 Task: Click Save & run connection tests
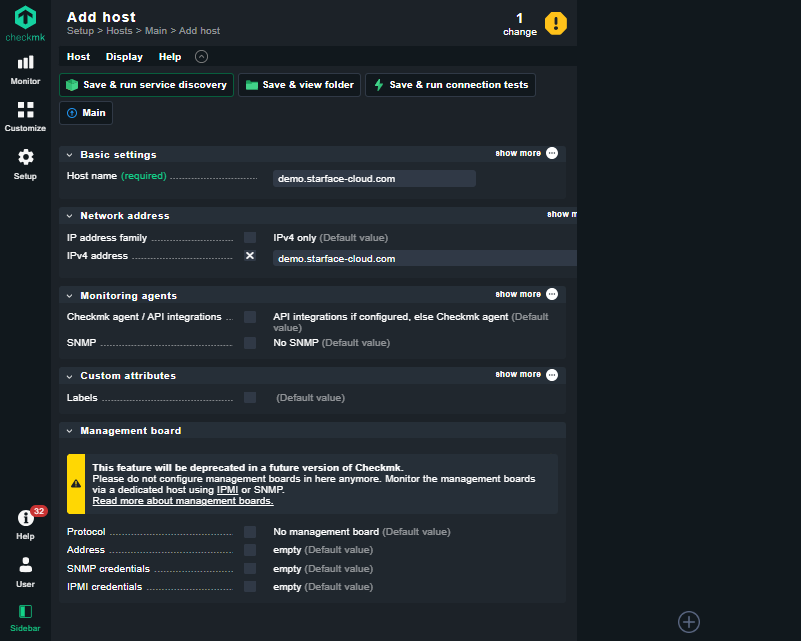click(450, 85)
